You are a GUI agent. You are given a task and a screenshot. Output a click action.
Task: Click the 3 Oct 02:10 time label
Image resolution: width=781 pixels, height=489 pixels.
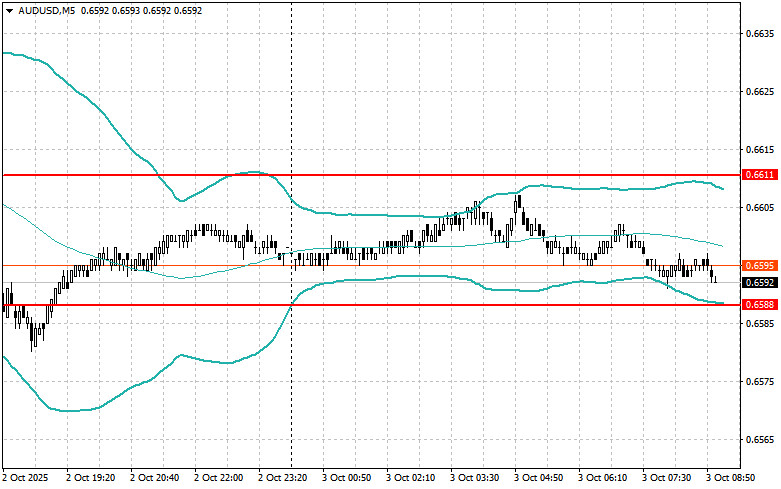click(x=410, y=478)
